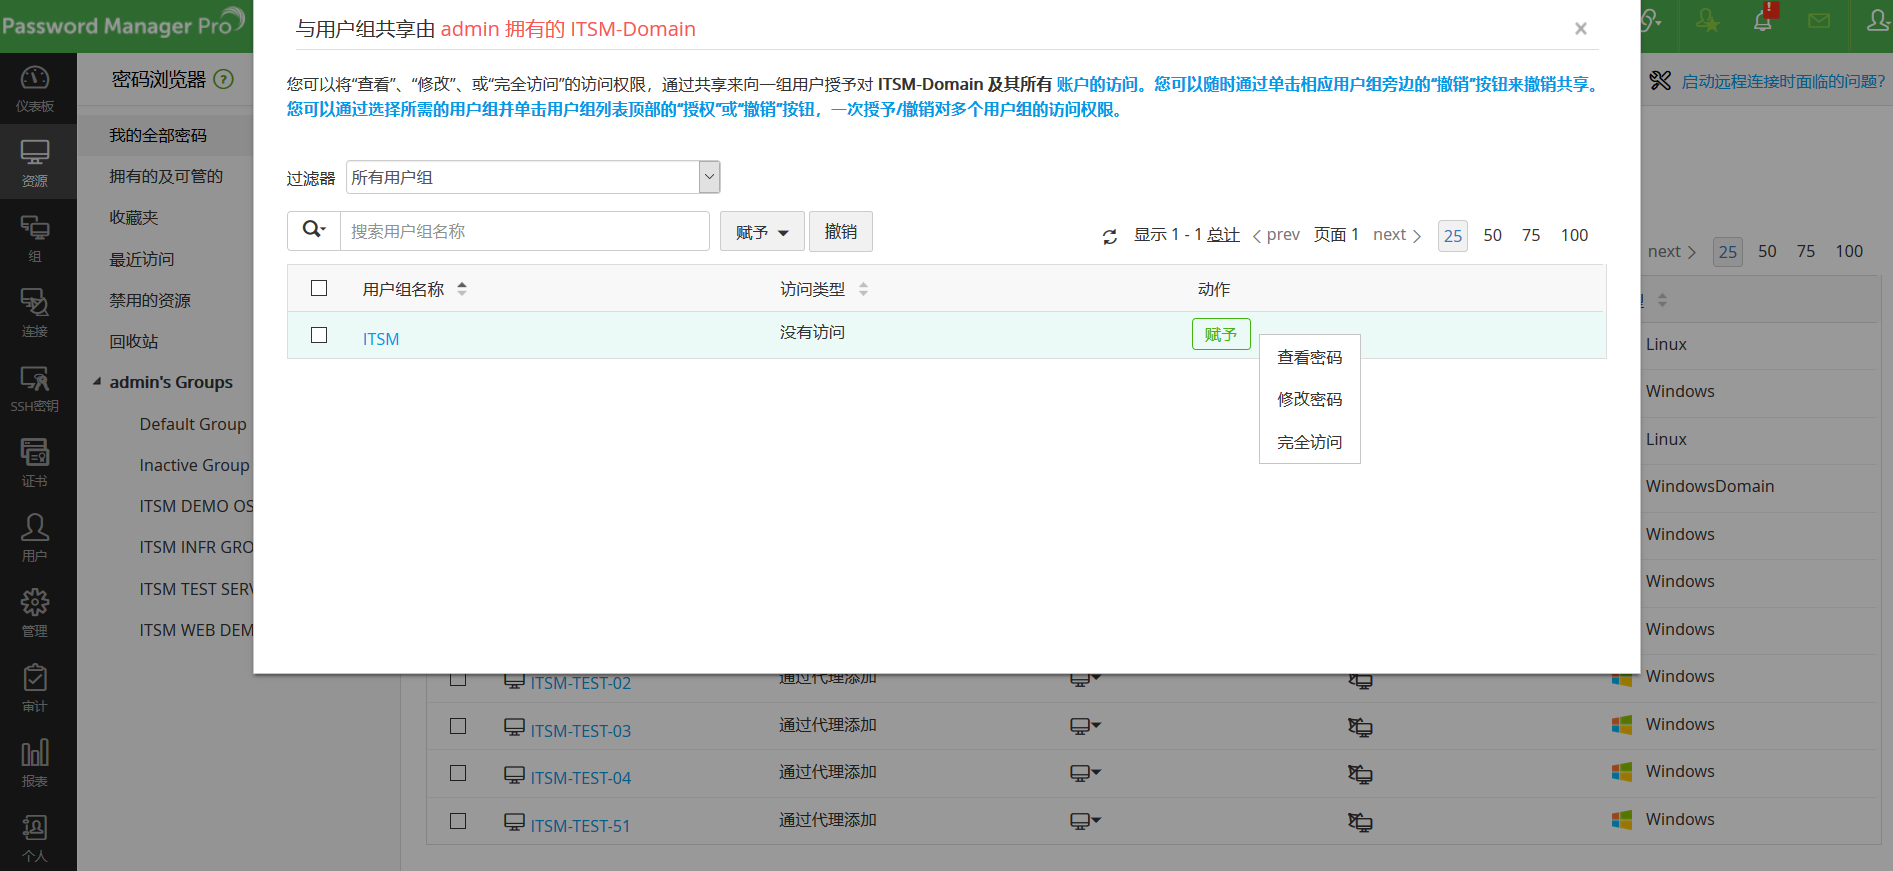
Task: Open the bulk 赋予 dropdown above table
Action: click(762, 232)
